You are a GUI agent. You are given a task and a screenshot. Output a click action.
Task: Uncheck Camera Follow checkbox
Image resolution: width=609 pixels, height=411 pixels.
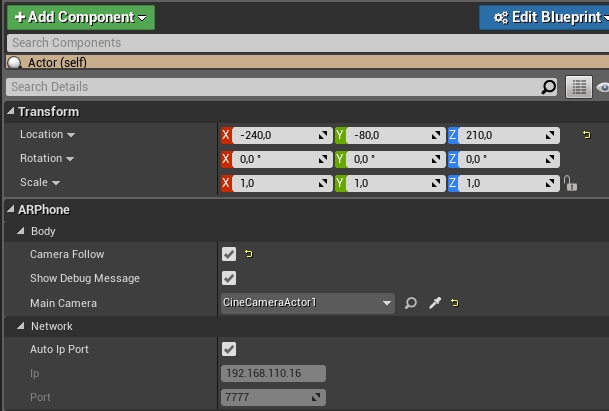pos(229,254)
